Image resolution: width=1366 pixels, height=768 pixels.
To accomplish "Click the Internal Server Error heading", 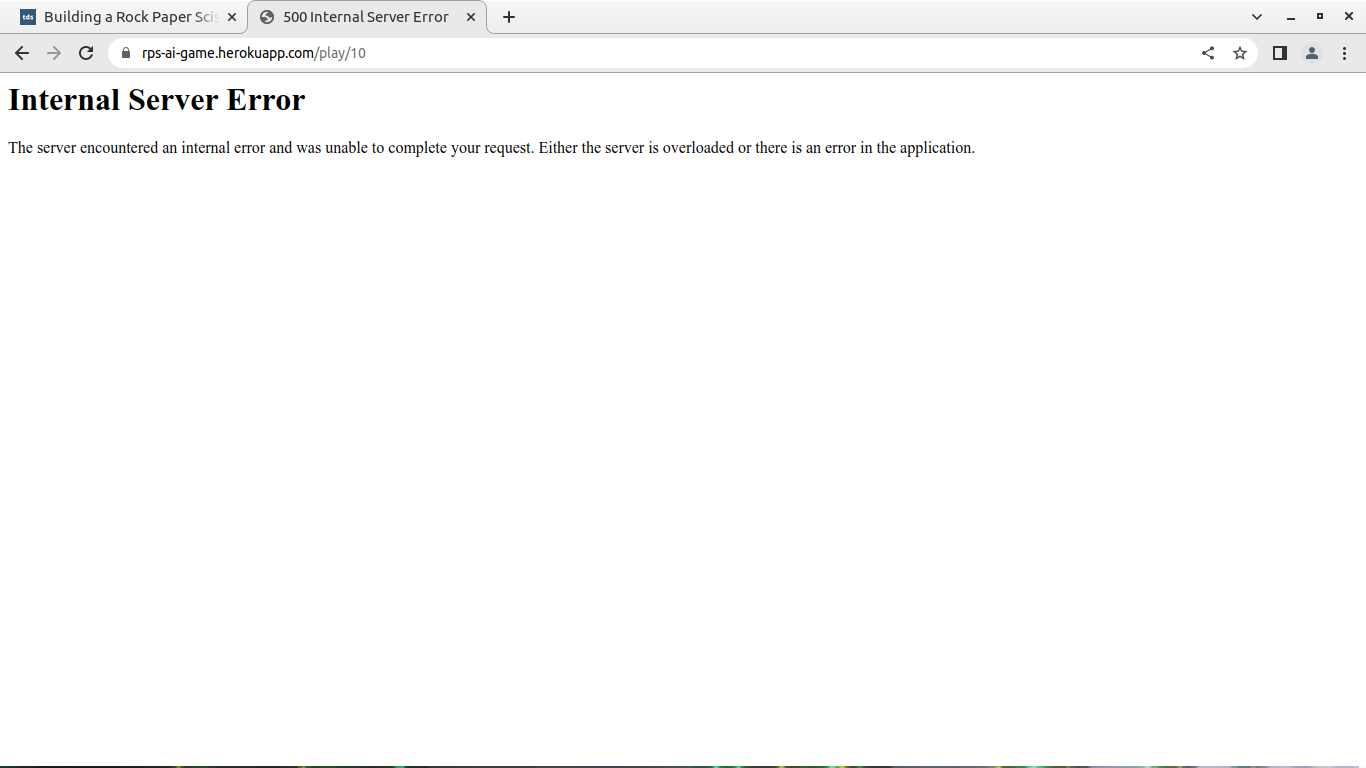I will tap(157, 100).
